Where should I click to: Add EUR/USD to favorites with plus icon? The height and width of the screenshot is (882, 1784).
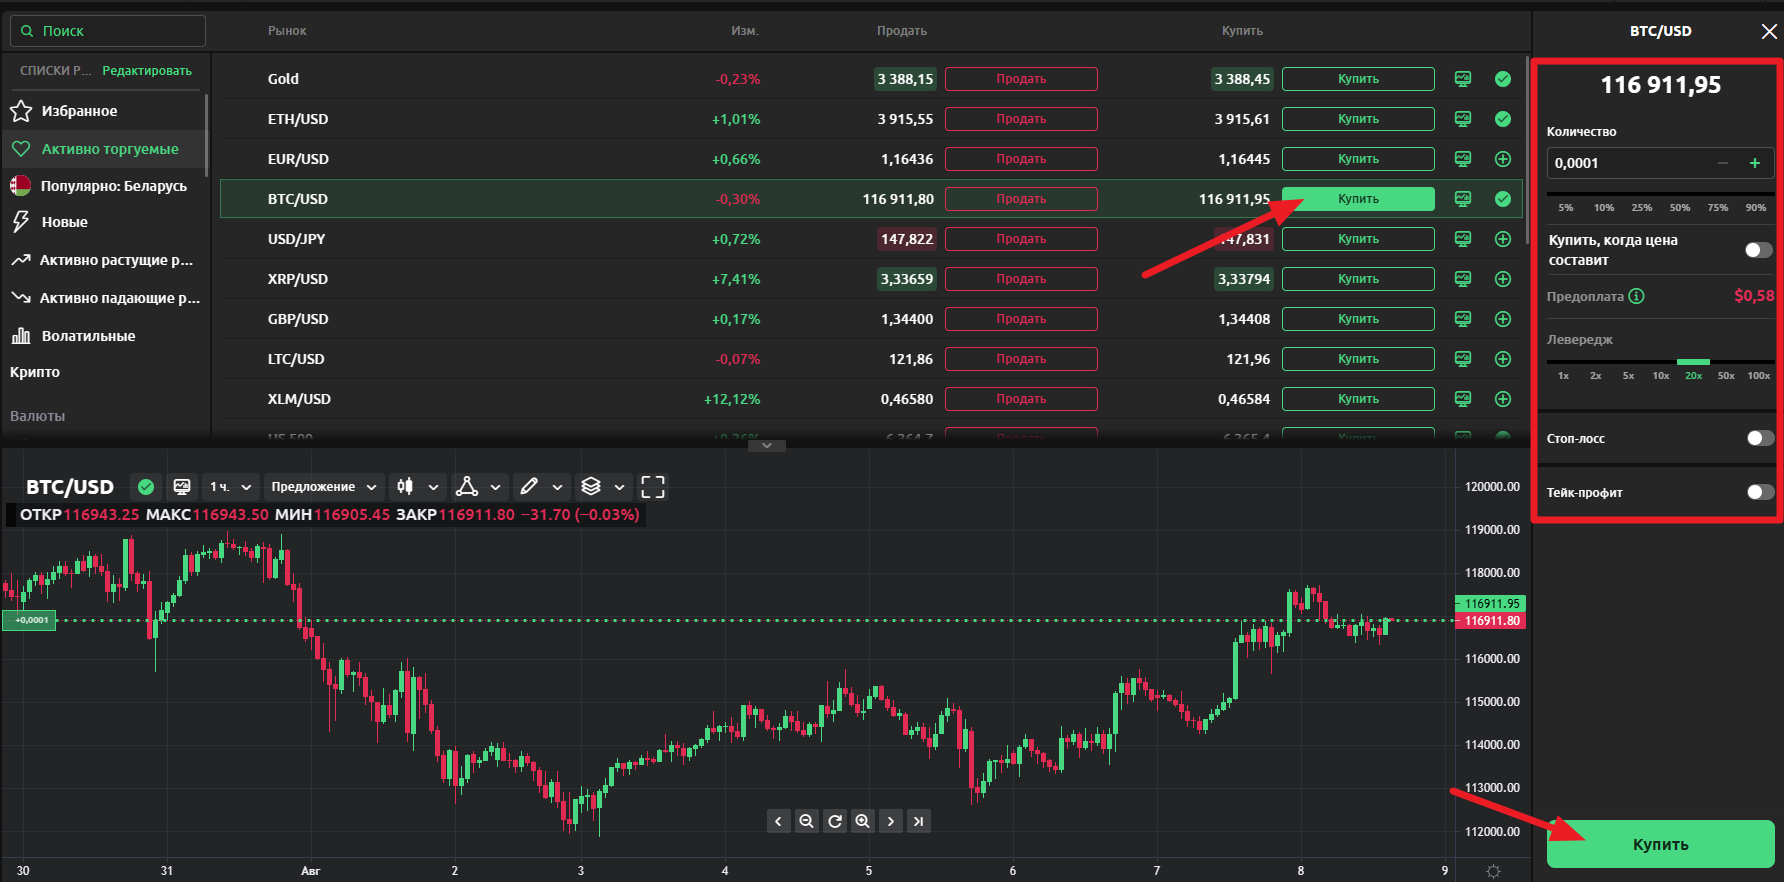[1503, 159]
